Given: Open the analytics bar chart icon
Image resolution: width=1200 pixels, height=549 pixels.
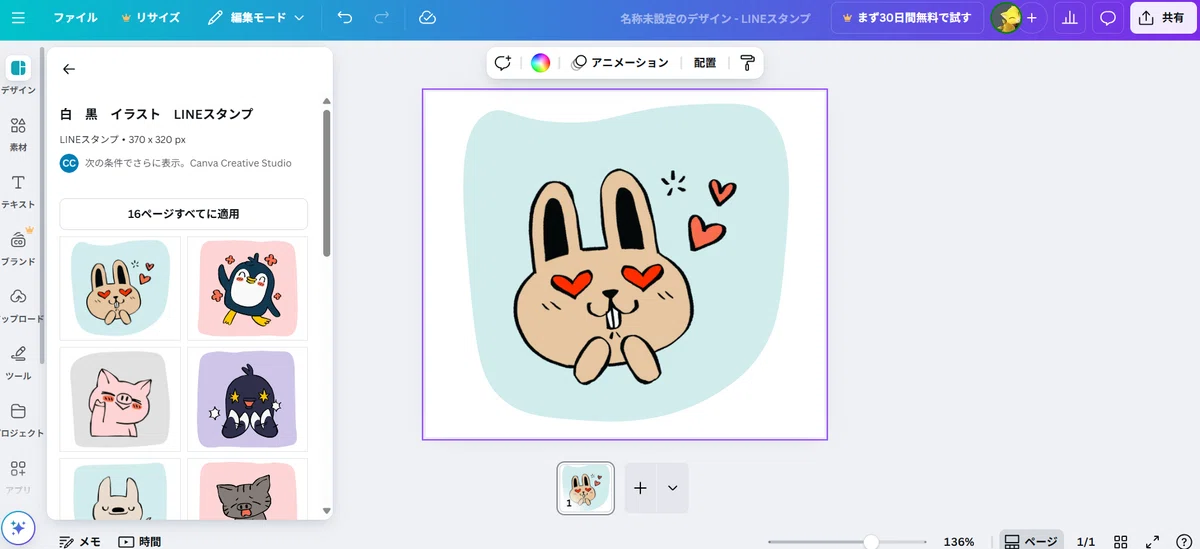Looking at the screenshot, I should pyautogui.click(x=1071, y=18).
